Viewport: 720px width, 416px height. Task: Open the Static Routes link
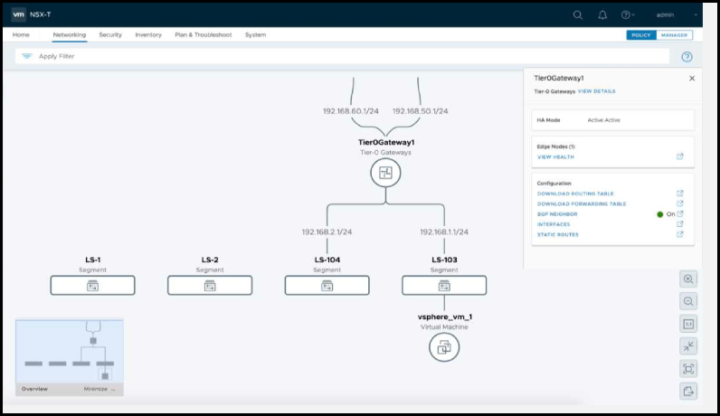pyautogui.click(x=558, y=235)
